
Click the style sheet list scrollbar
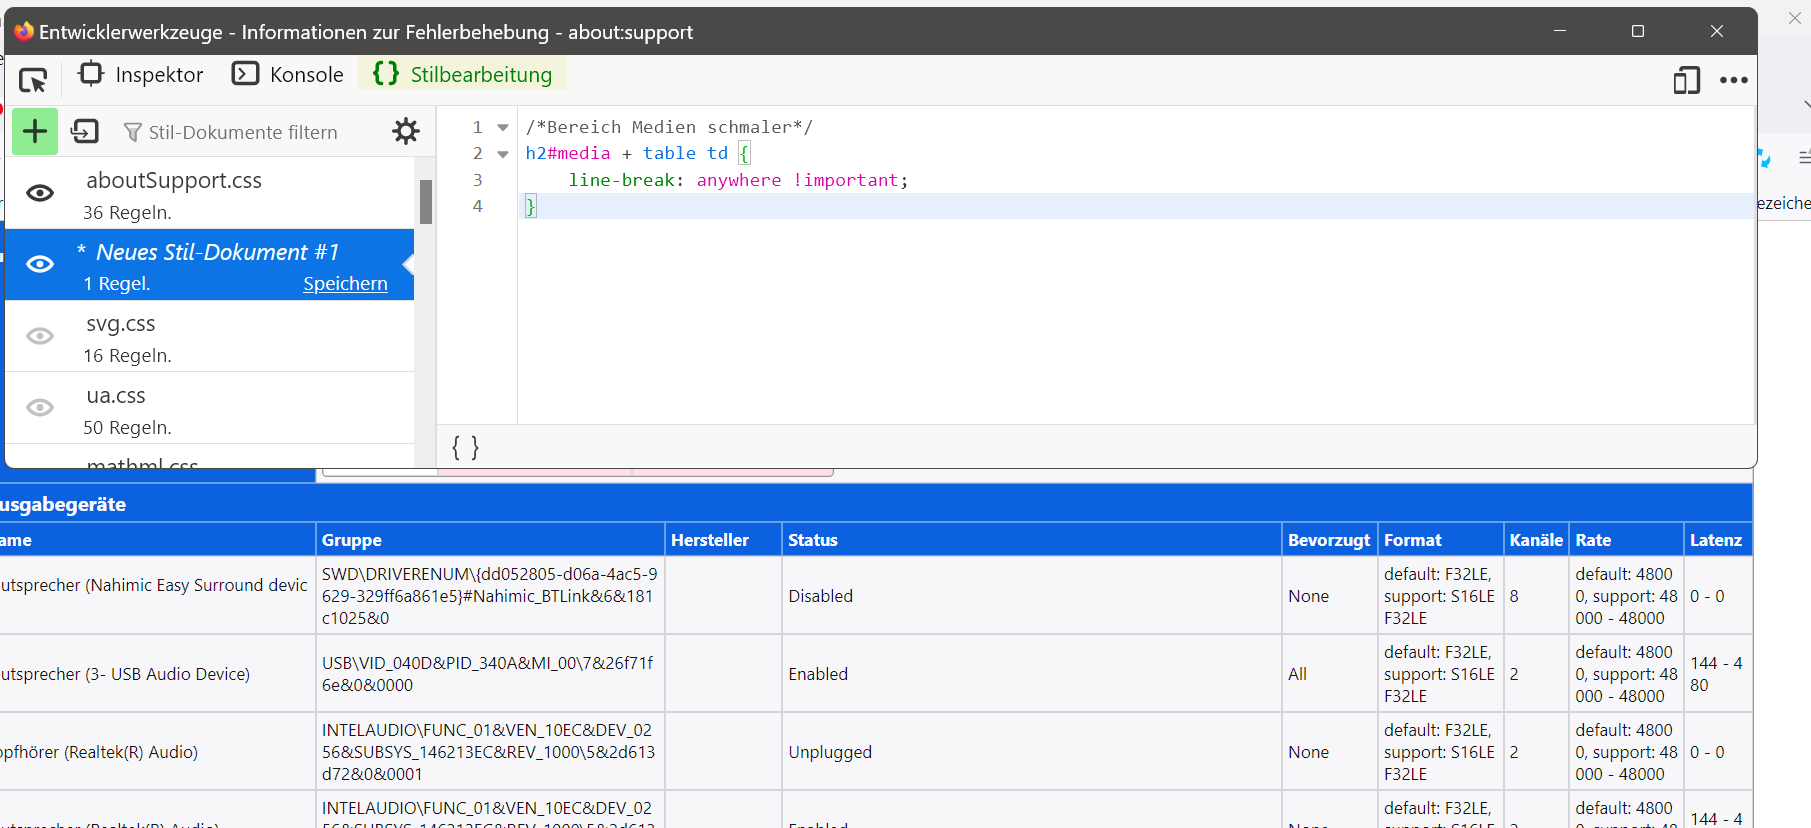pyautogui.click(x=426, y=202)
